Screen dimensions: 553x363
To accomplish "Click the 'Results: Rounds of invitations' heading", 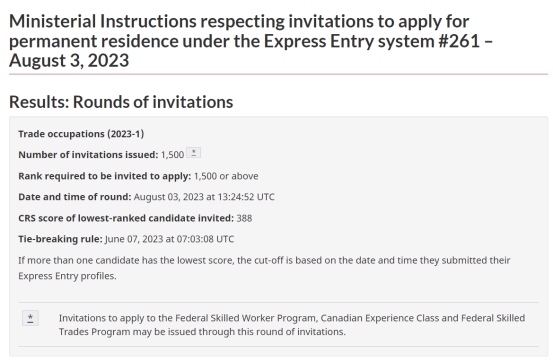I will tap(121, 102).
